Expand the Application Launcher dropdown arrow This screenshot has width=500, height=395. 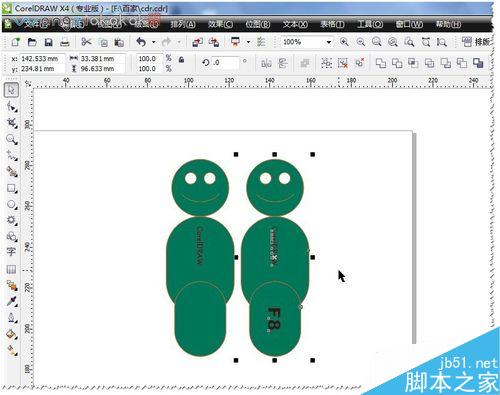tap(248, 42)
